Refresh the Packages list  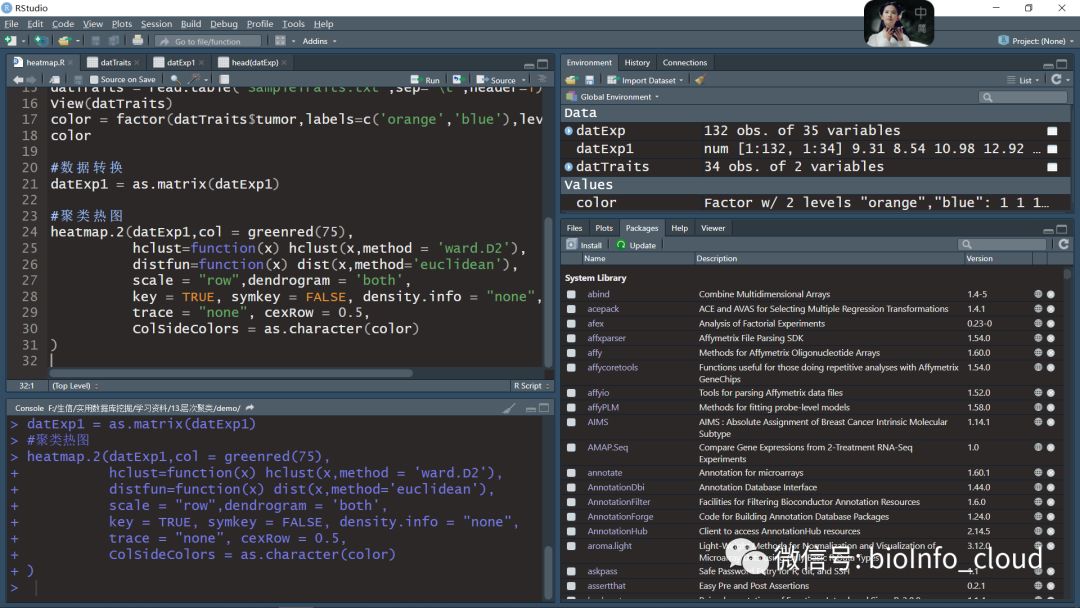pos(1063,244)
